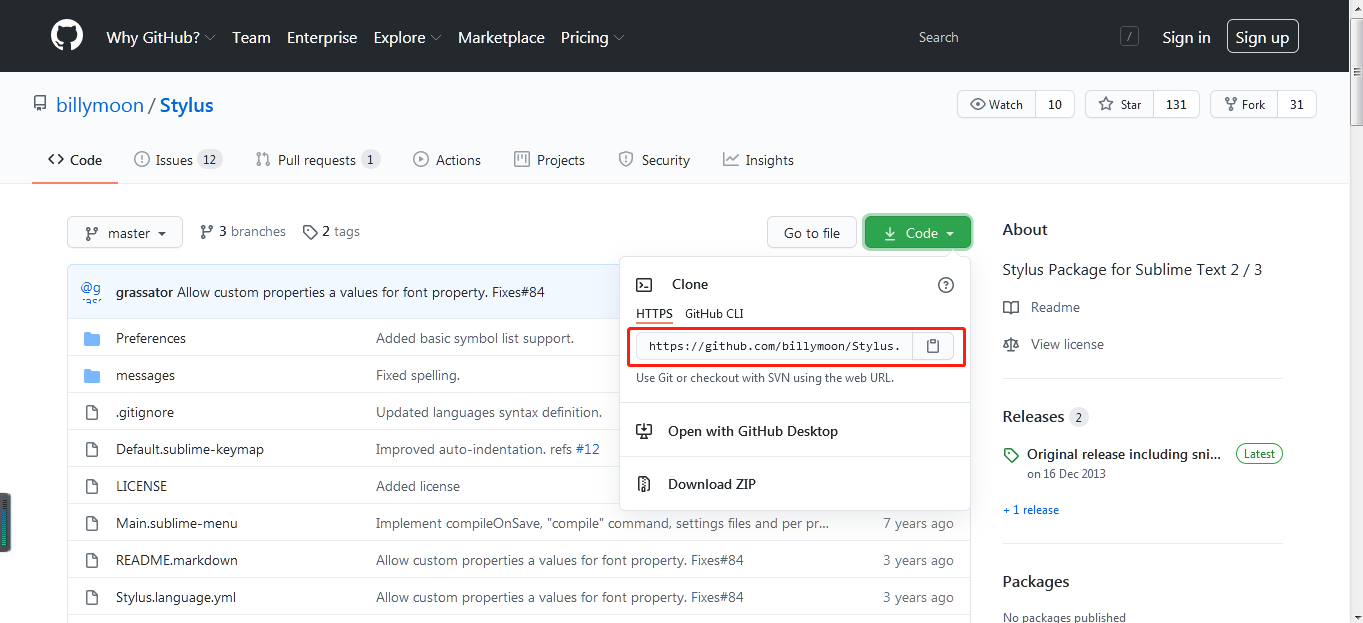Viewport: 1363px width, 623px height.
Task: Switch to the GitHub CLI tab
Action: pyautogui.click(x=713, y=314)
